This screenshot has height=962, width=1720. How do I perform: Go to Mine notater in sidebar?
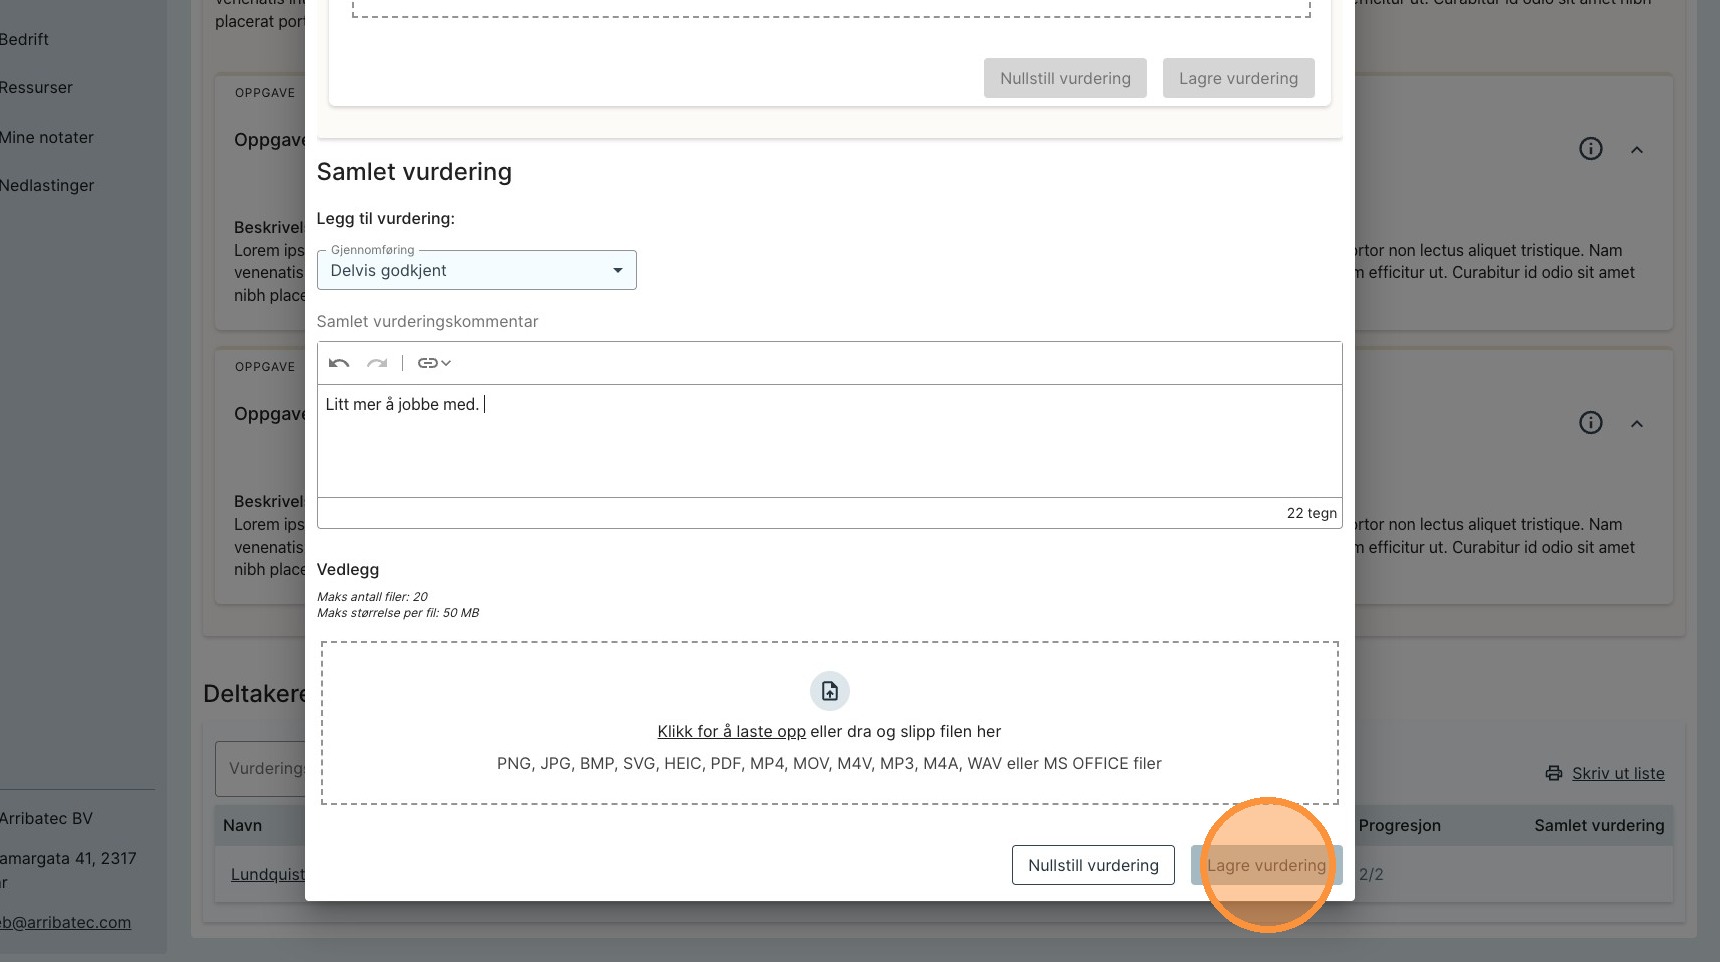tap(47, 137)
